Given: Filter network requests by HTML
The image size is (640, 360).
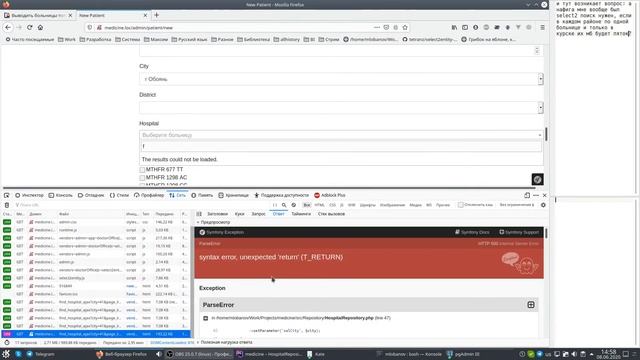Looking at the screenshot, I should [x=319, y=205].
